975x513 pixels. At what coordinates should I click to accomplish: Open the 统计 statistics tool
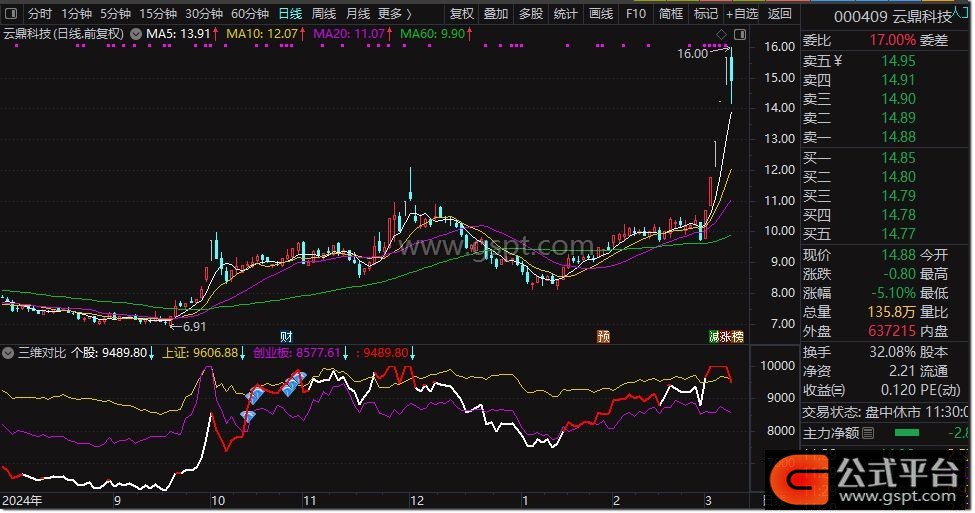(565, 14)
